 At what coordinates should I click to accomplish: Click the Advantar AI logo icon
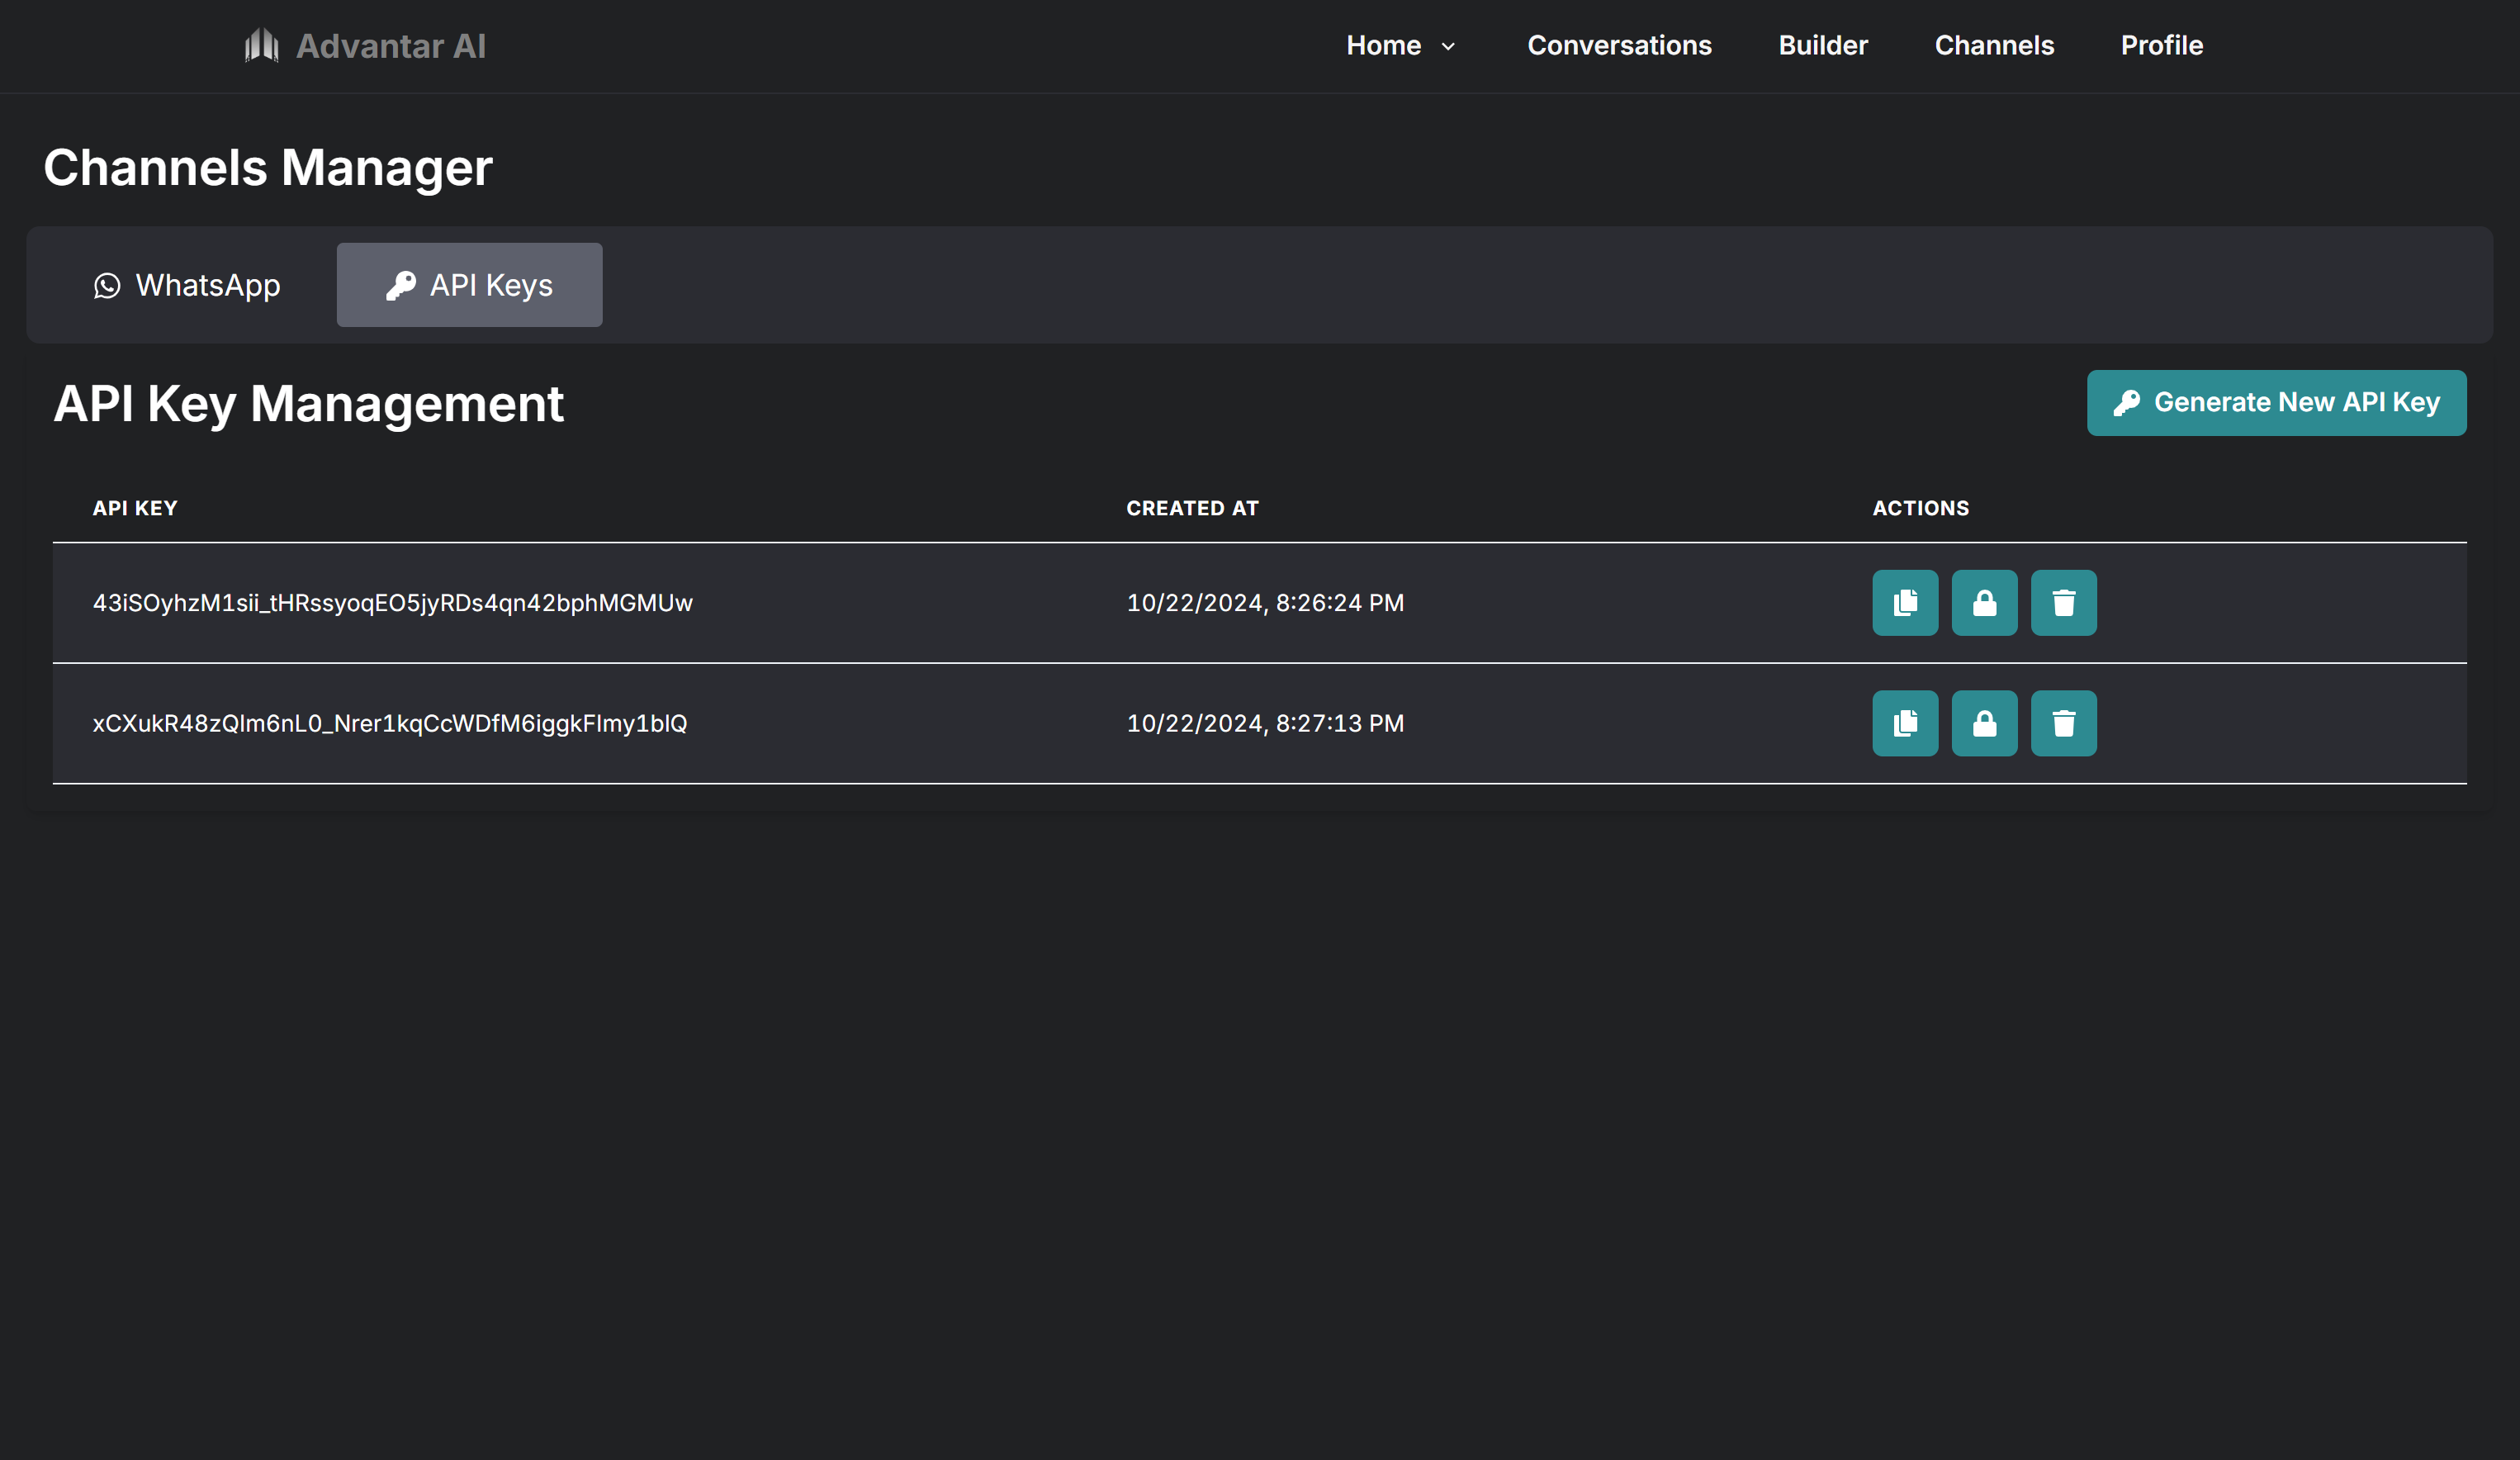(261, 45)
